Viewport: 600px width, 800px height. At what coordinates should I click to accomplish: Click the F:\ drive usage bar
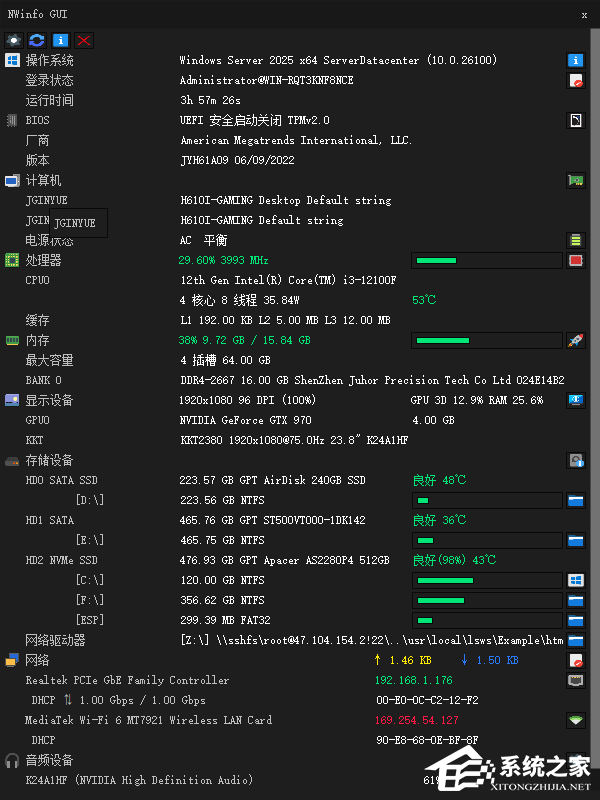[x=487, y=600]
